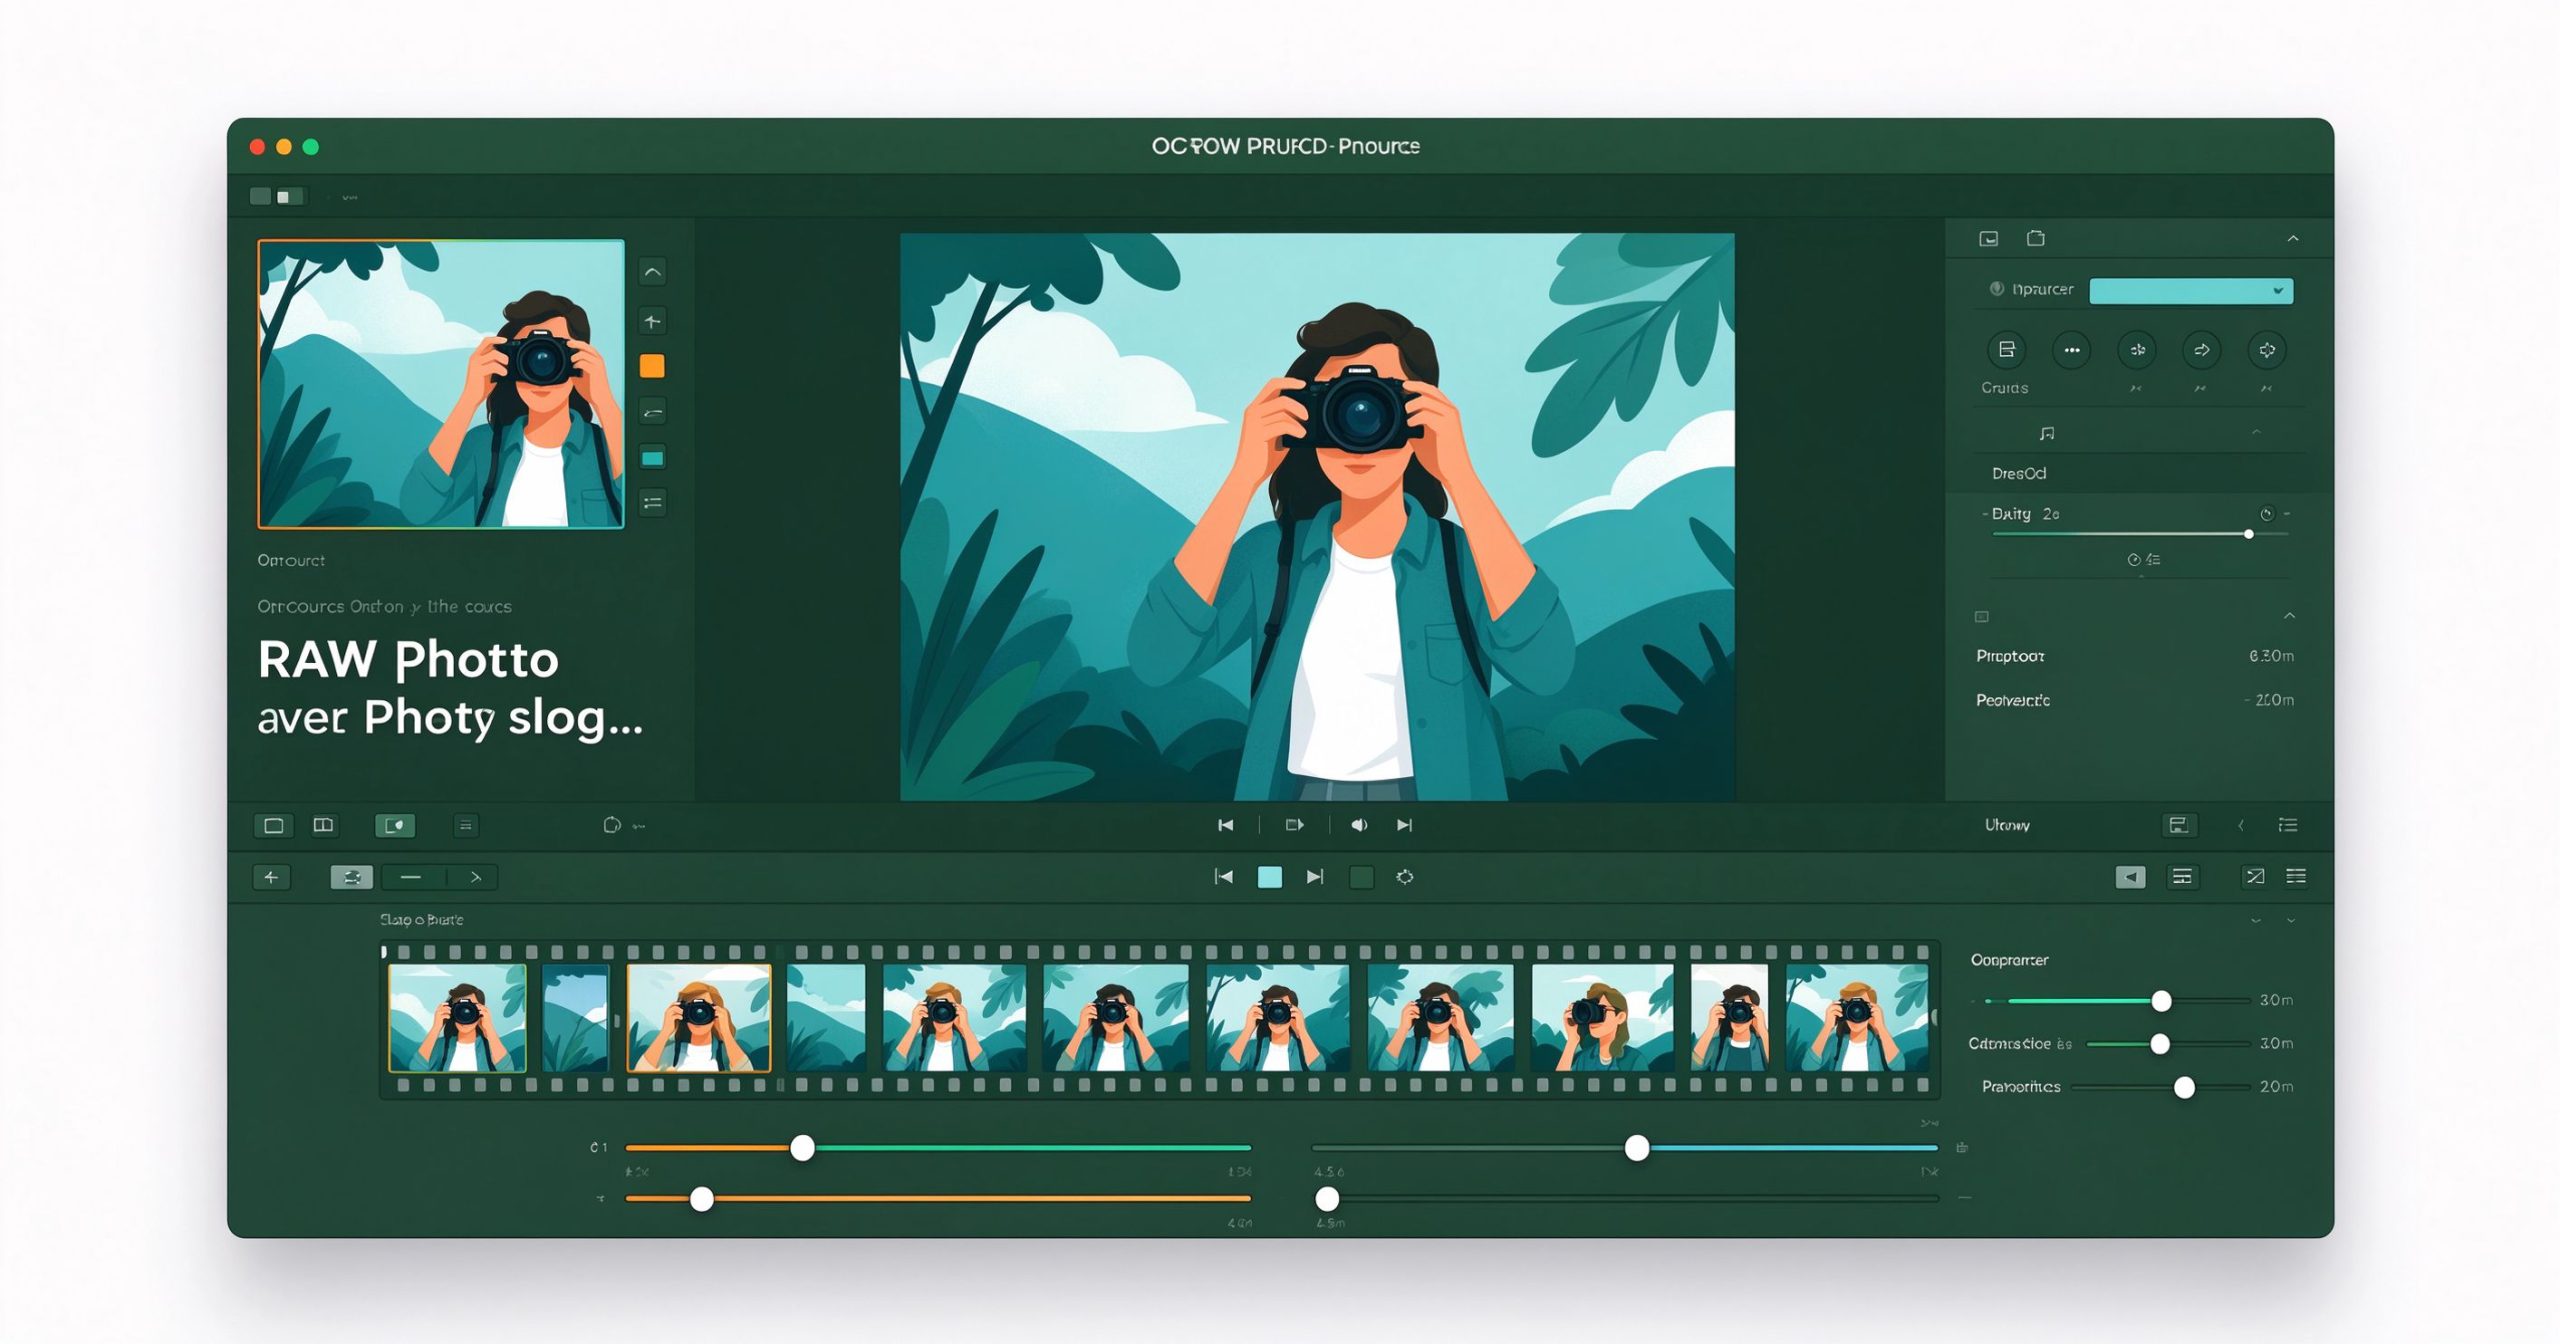Click the volume speaker icon below the preview
Screen dimensions: 2560x1344
pyautogui.click(x=1358, y=825)
